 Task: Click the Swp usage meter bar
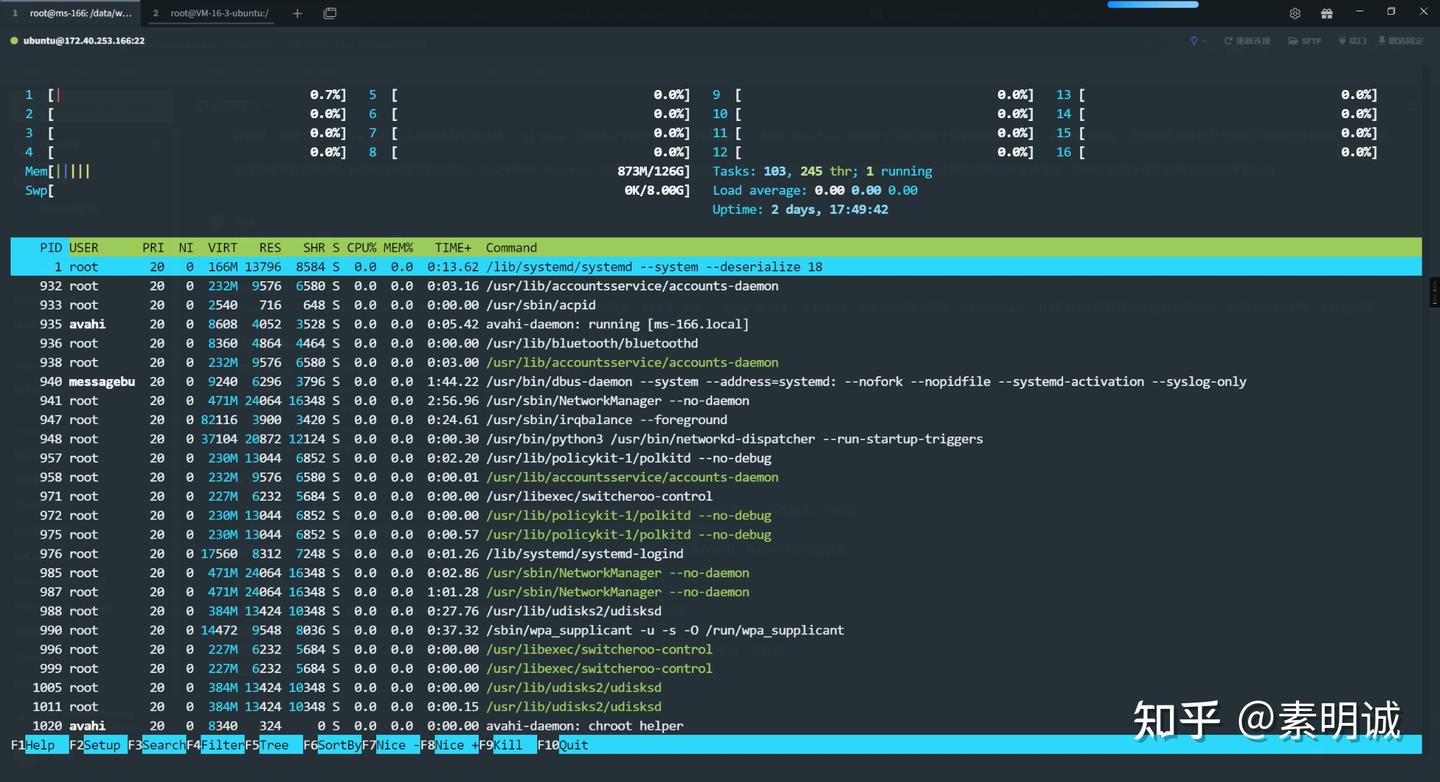pos(358,190)
